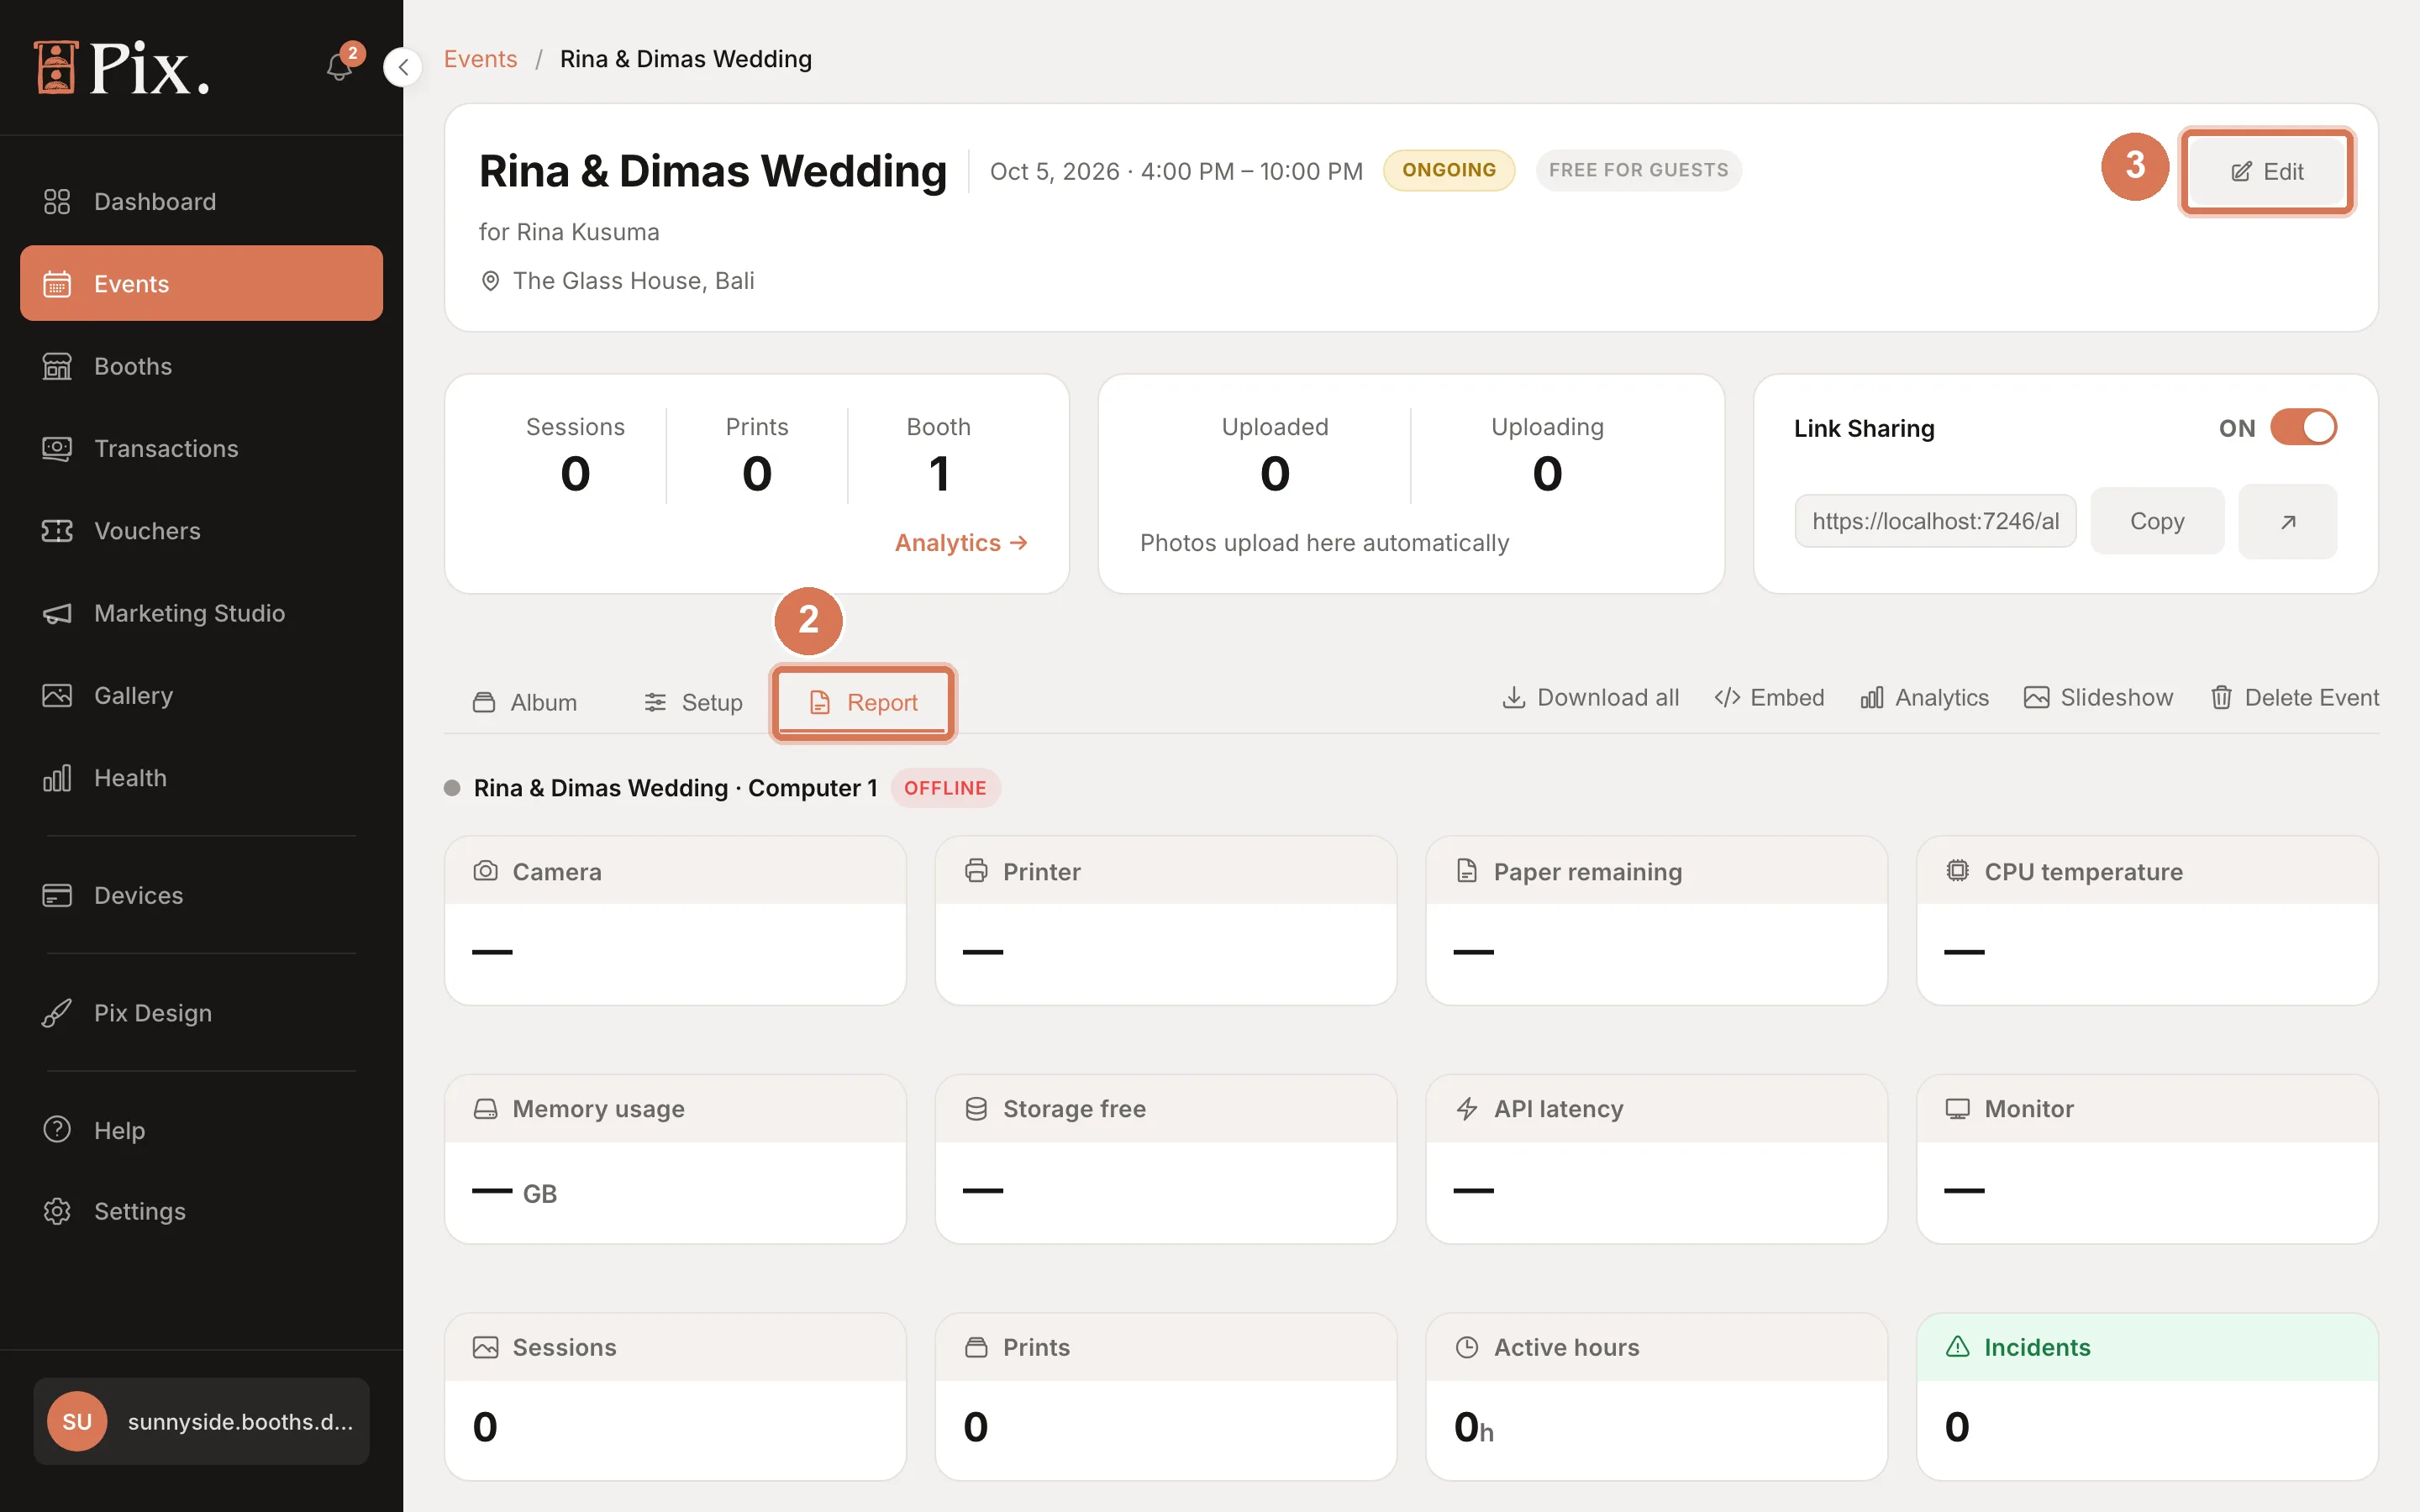Switch to the Album tab

click(524, 702)
